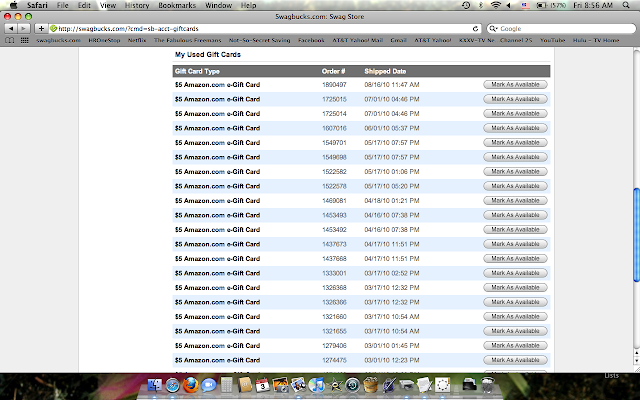Mark order 1274475 as available
The height and width of the screenshot is (400, 640).
click(515, 360)
